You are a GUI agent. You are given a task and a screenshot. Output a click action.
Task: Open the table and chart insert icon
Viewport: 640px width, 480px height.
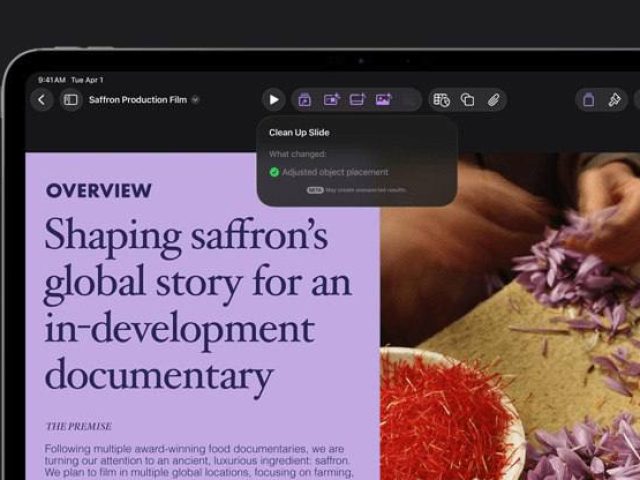441,100
